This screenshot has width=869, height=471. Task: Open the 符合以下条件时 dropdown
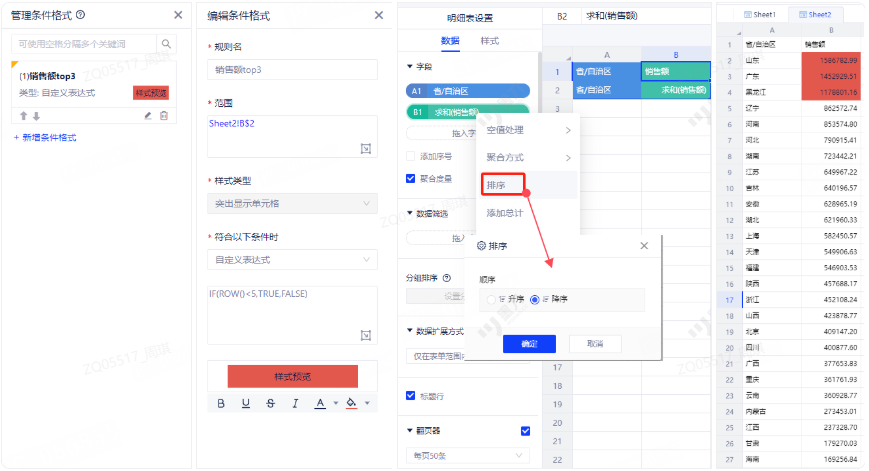pos(291,260)
